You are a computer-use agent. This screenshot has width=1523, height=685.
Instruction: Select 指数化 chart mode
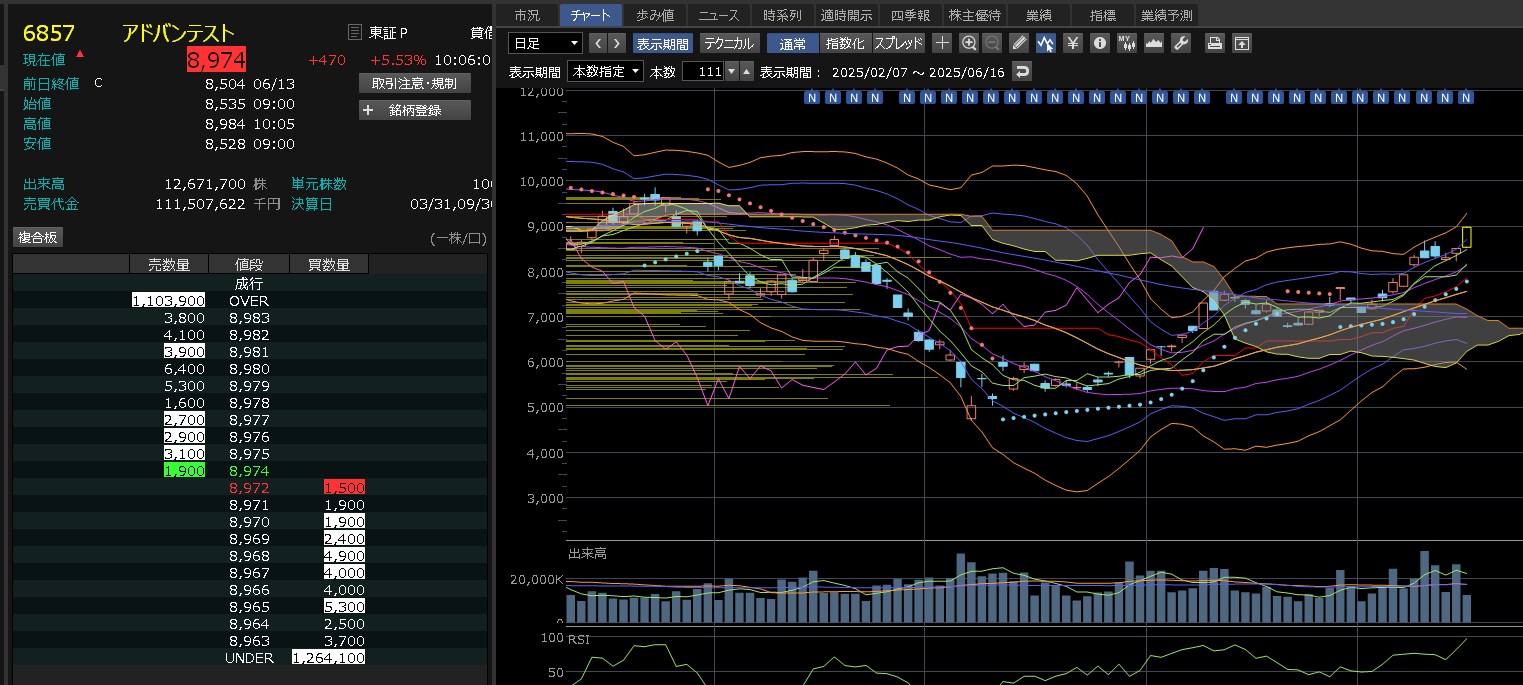pos(845,43)
